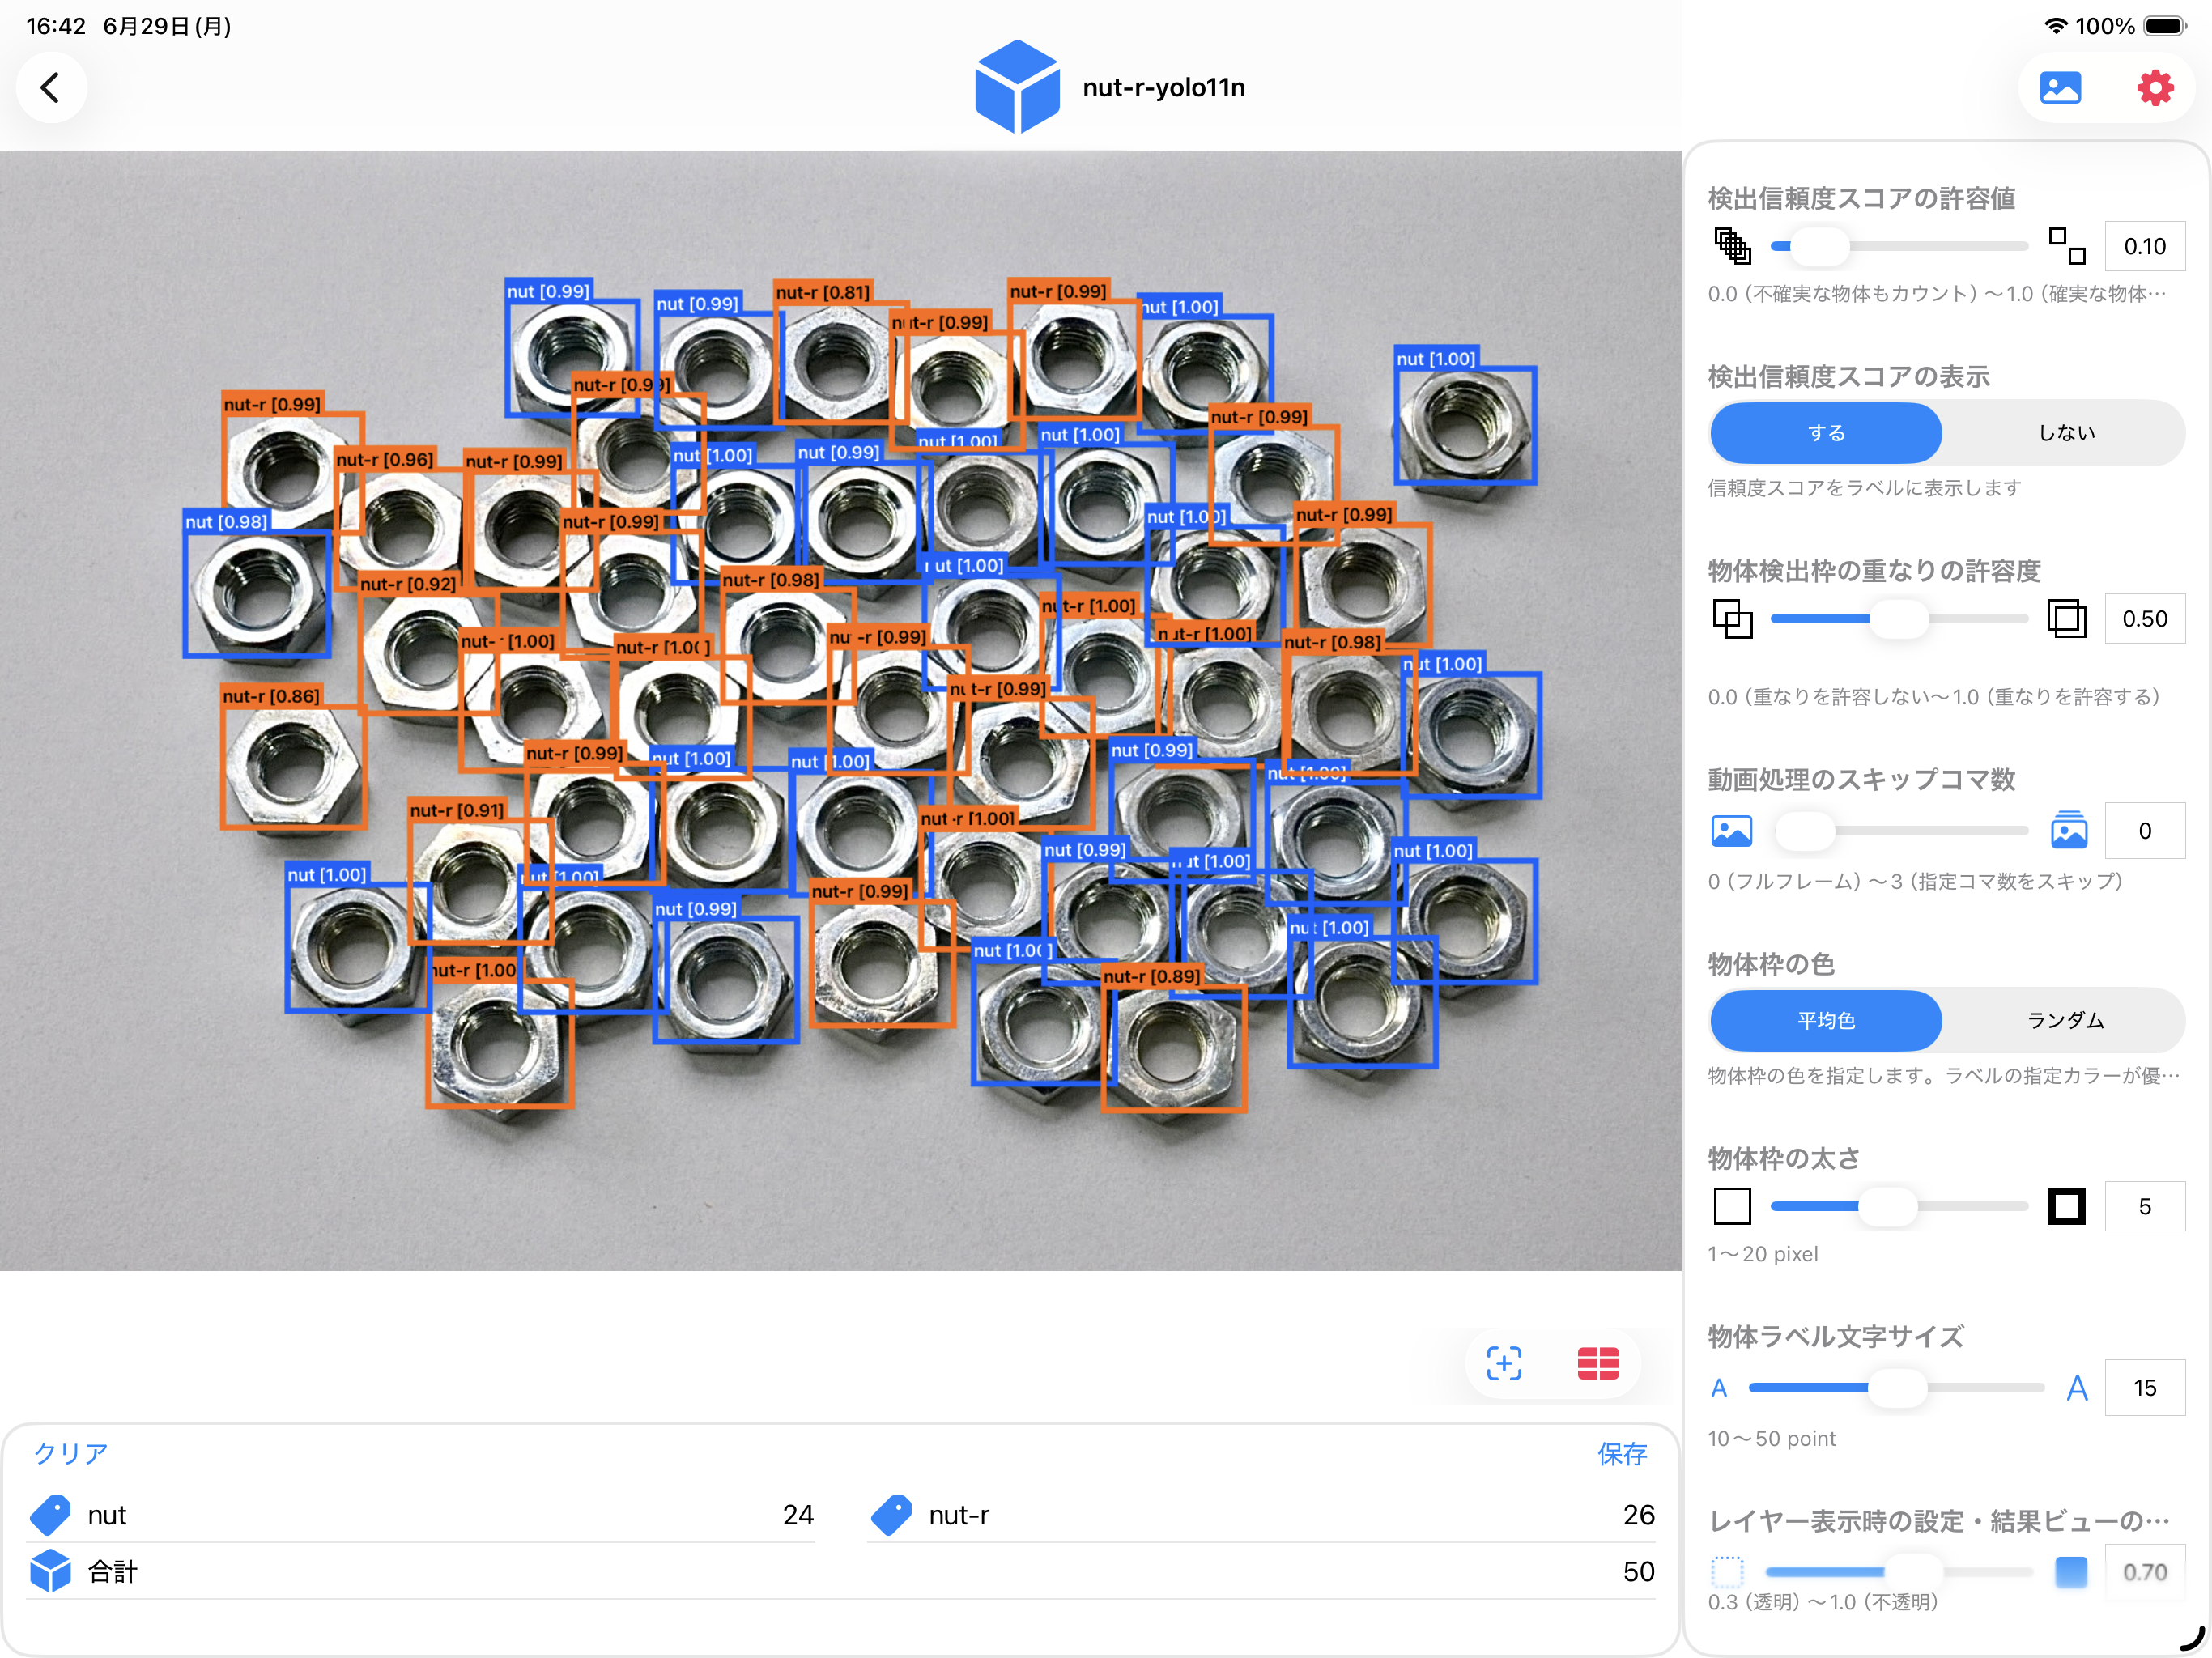Open settings with the red gear icon

click(x=2155, y=88)
